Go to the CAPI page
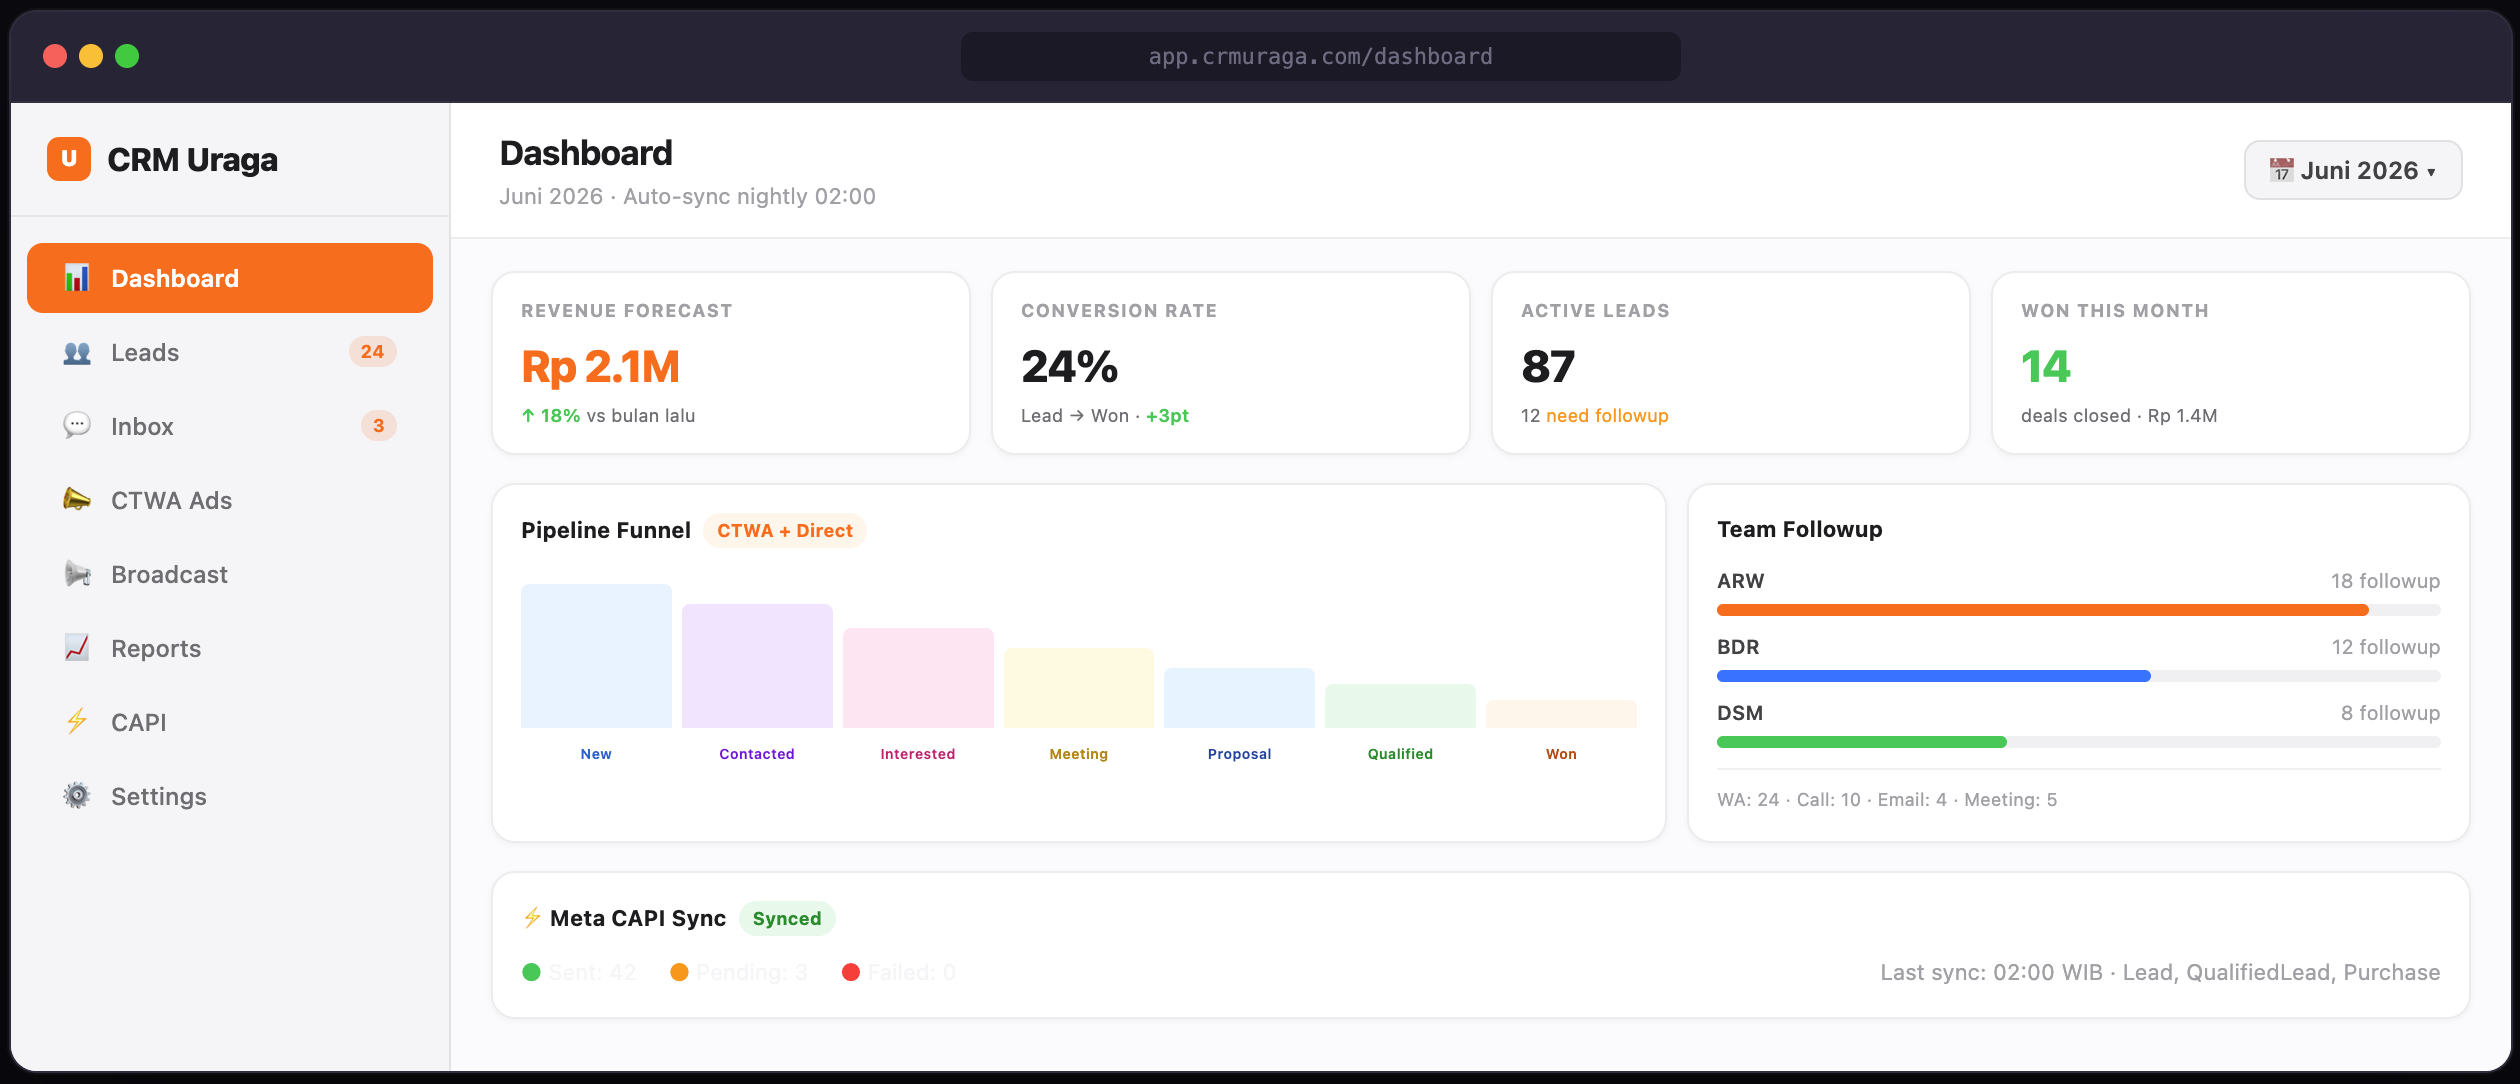Screen dimensions: 2520x1084 point(230,722)
